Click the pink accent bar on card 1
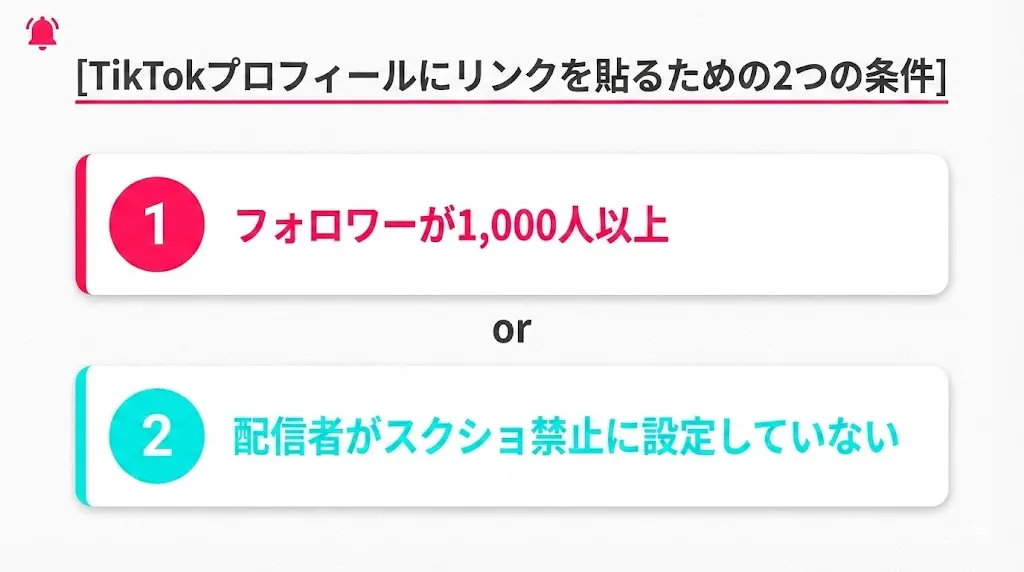The height and width of the screenshot is (572, 1024). coord(81,225)
